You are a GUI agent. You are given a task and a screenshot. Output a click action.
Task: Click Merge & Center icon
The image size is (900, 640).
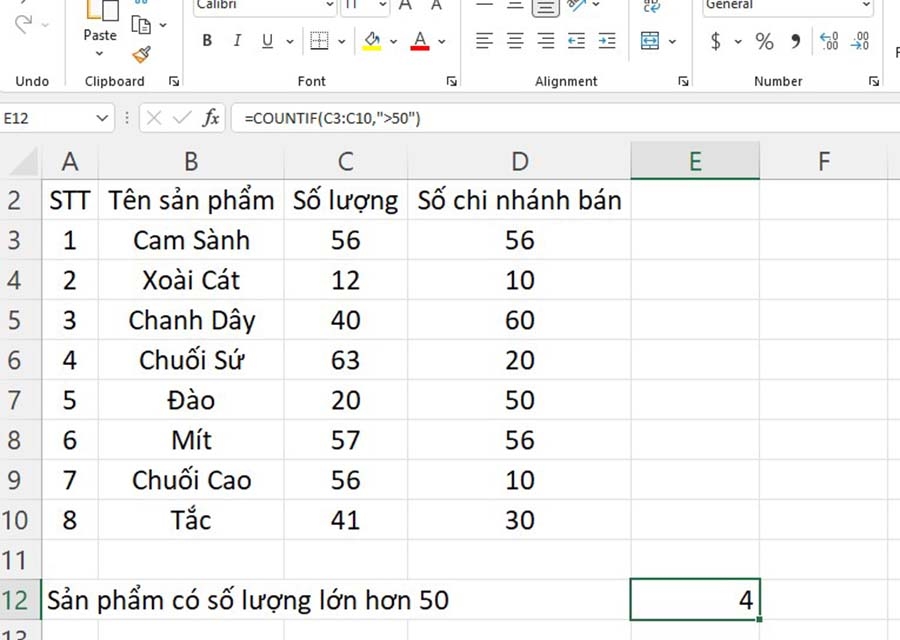pyautogui.click(x=650, y=41)
